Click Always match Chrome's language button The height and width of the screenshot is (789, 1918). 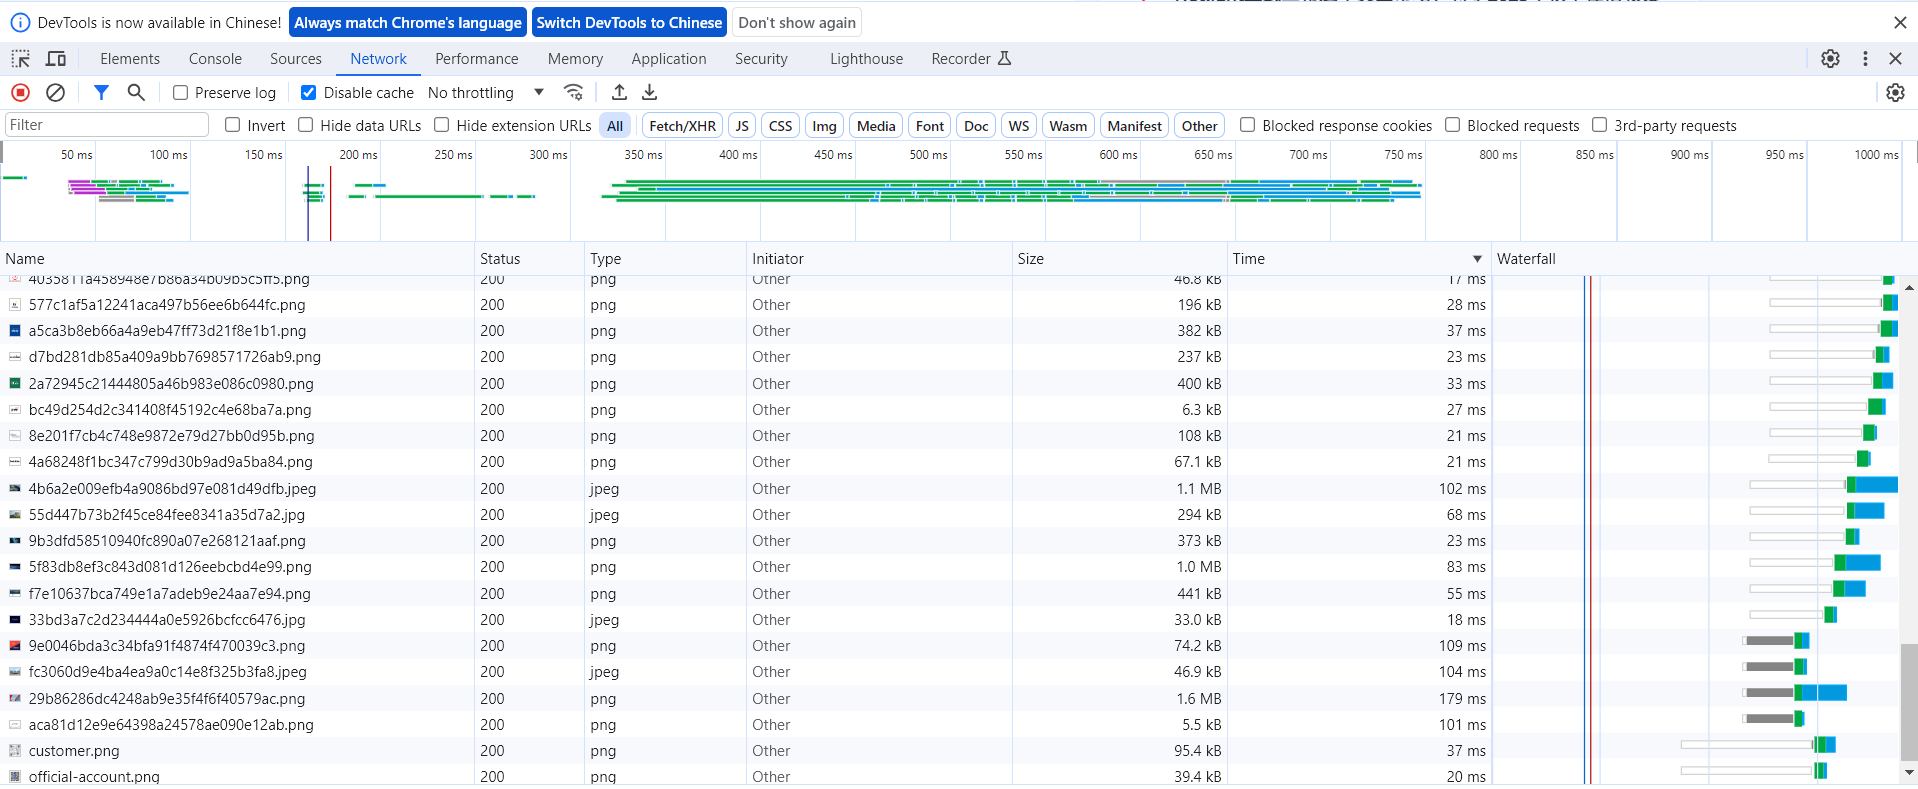tap(408, 22)
